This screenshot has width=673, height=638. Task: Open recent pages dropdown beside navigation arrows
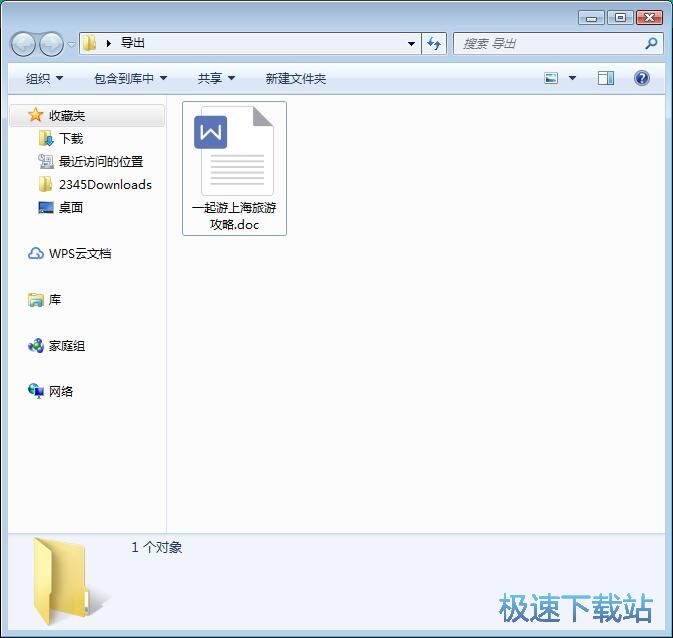[71, 44]
